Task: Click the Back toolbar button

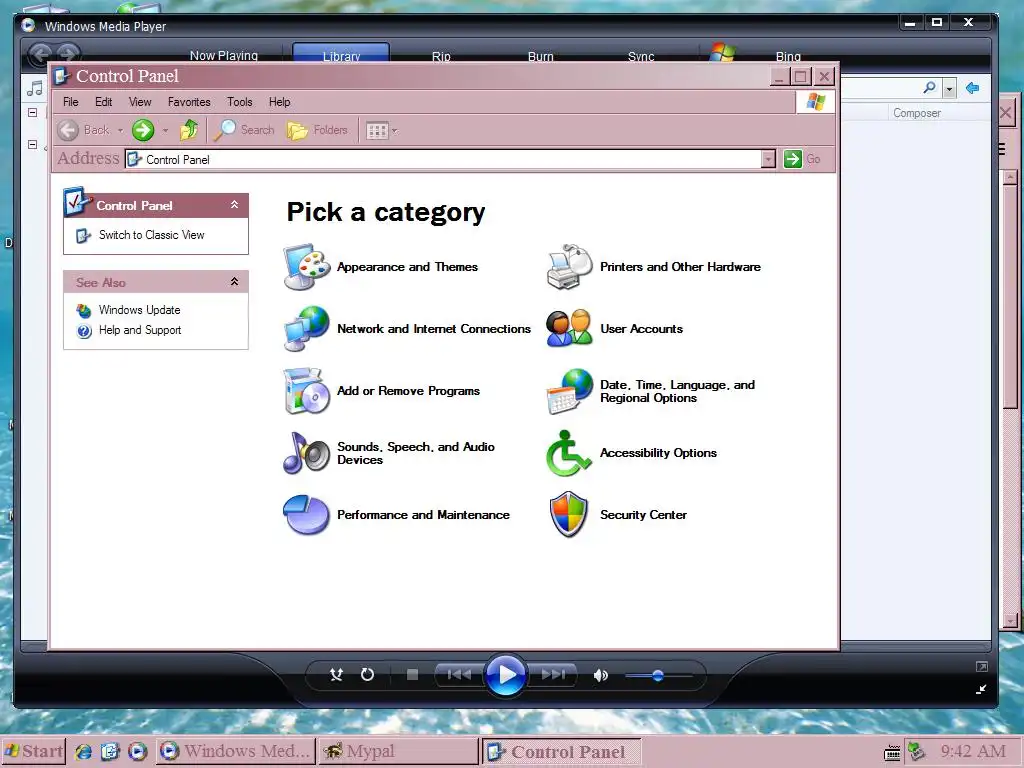Action: point(84,130)
